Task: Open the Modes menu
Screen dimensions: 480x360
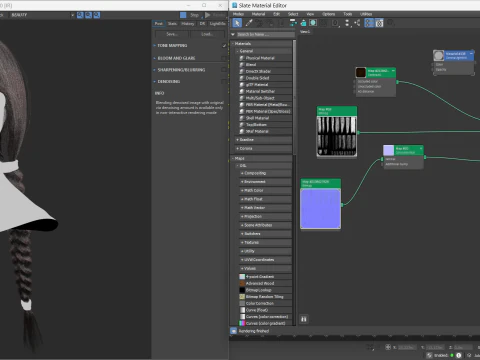Action: tap(238, 14)
